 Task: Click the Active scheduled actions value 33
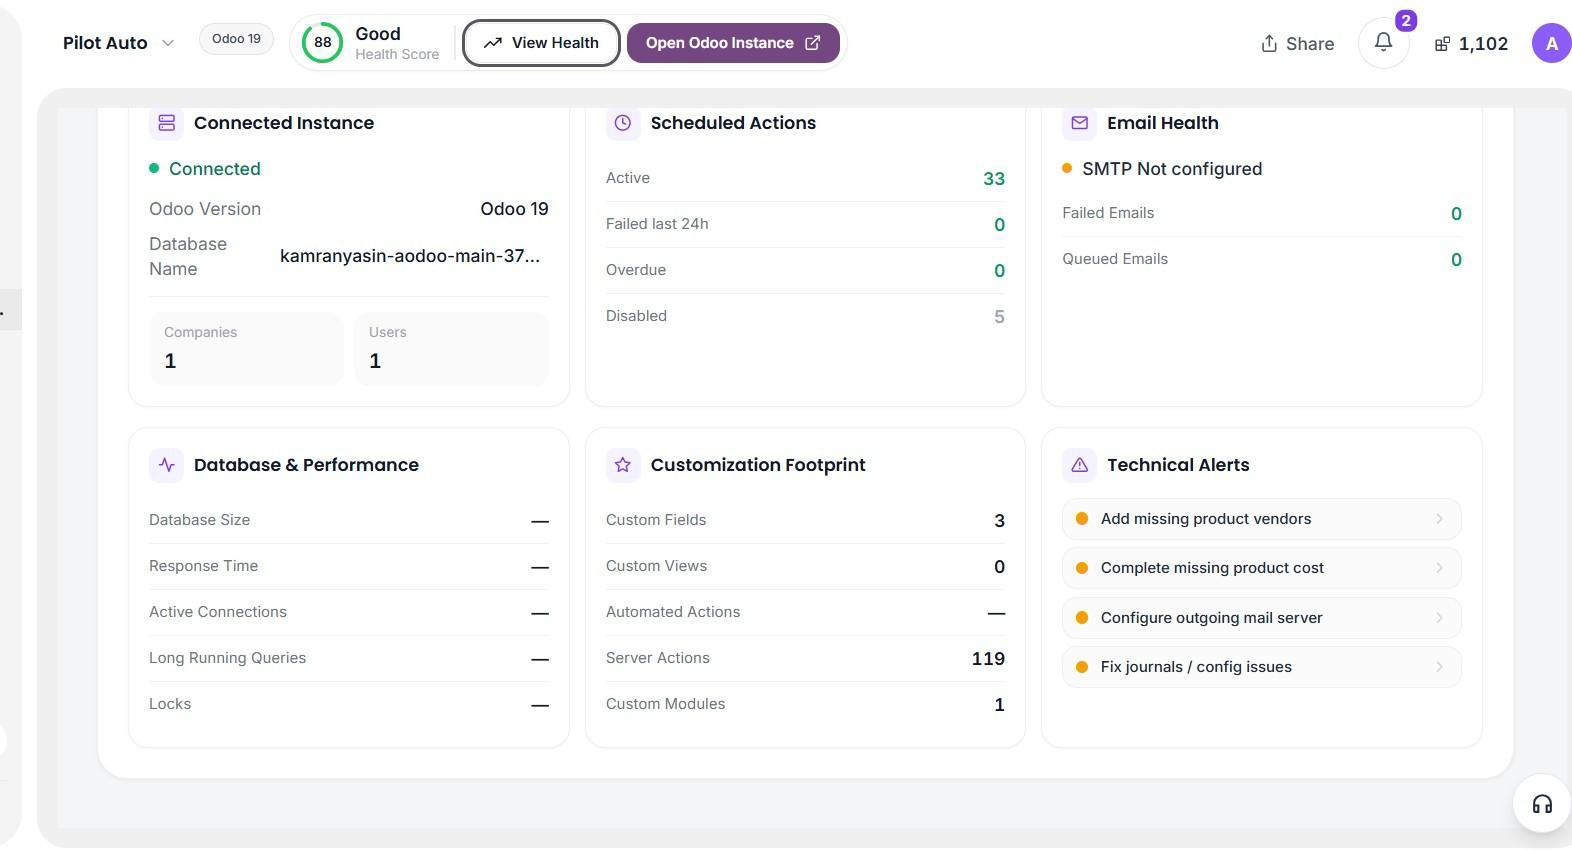[994, 179]
